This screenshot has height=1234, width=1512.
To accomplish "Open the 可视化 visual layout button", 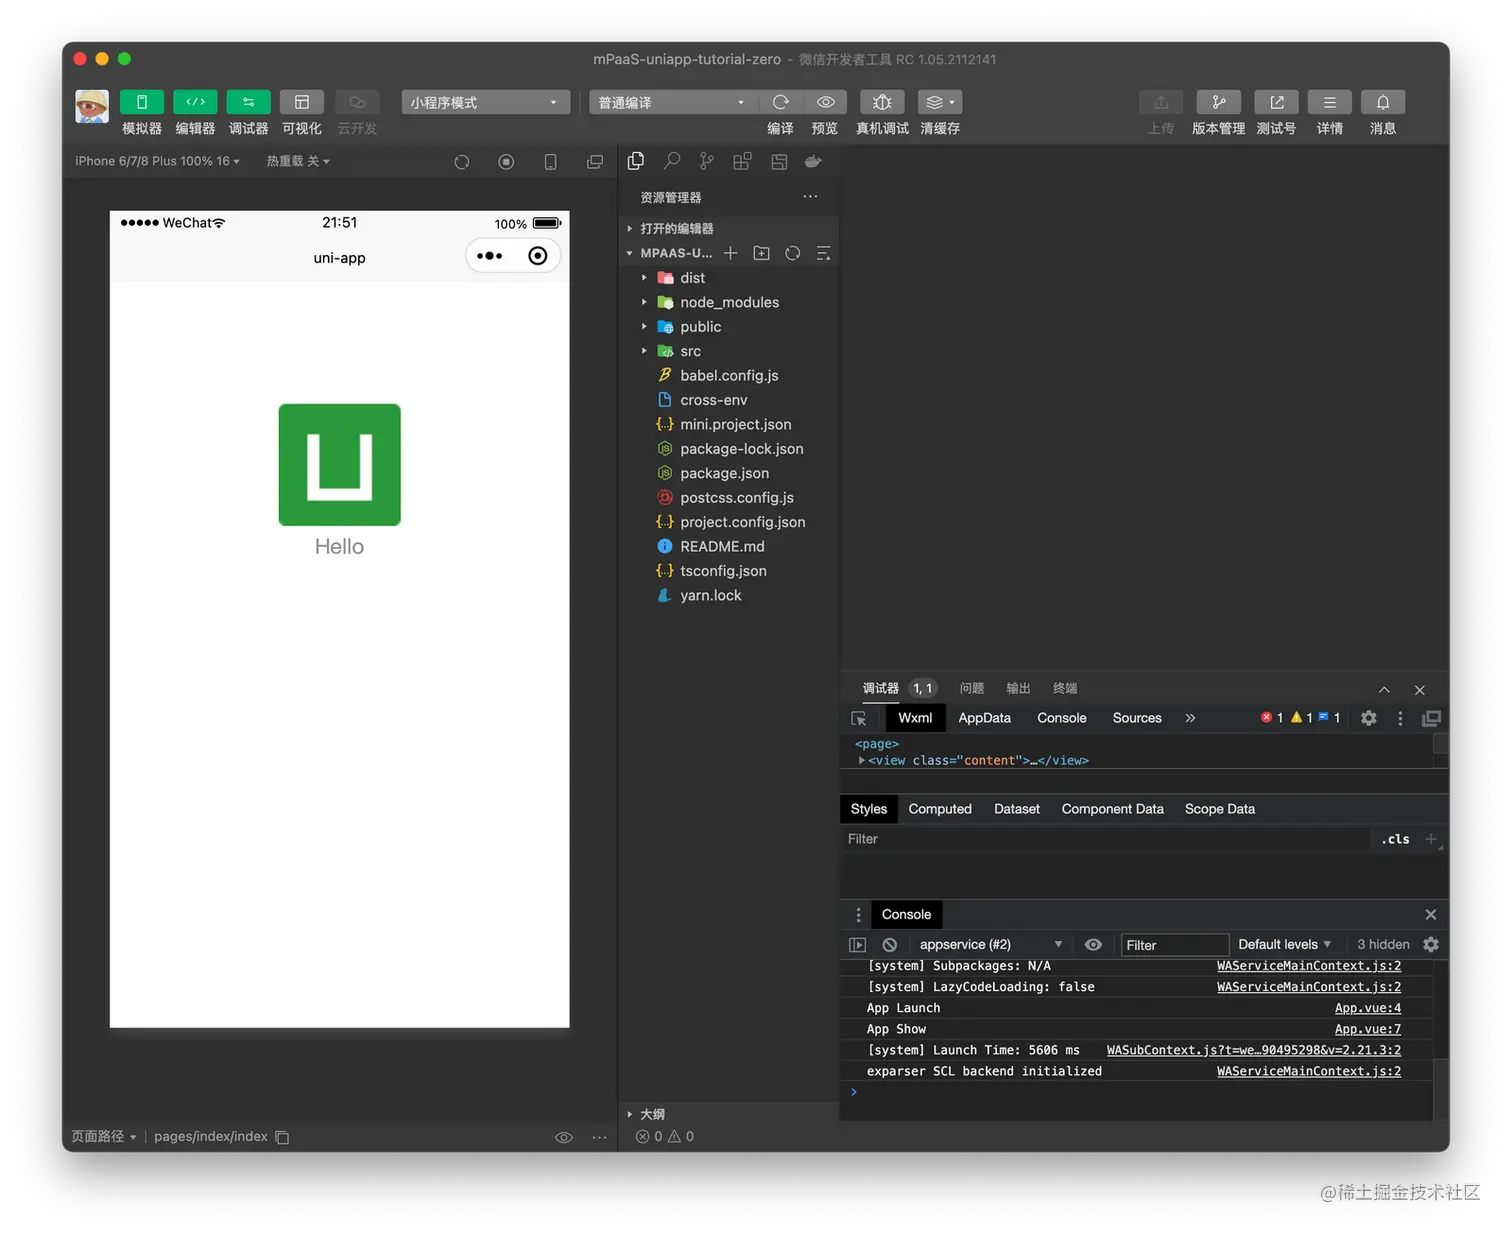I will tap(301, 102).
